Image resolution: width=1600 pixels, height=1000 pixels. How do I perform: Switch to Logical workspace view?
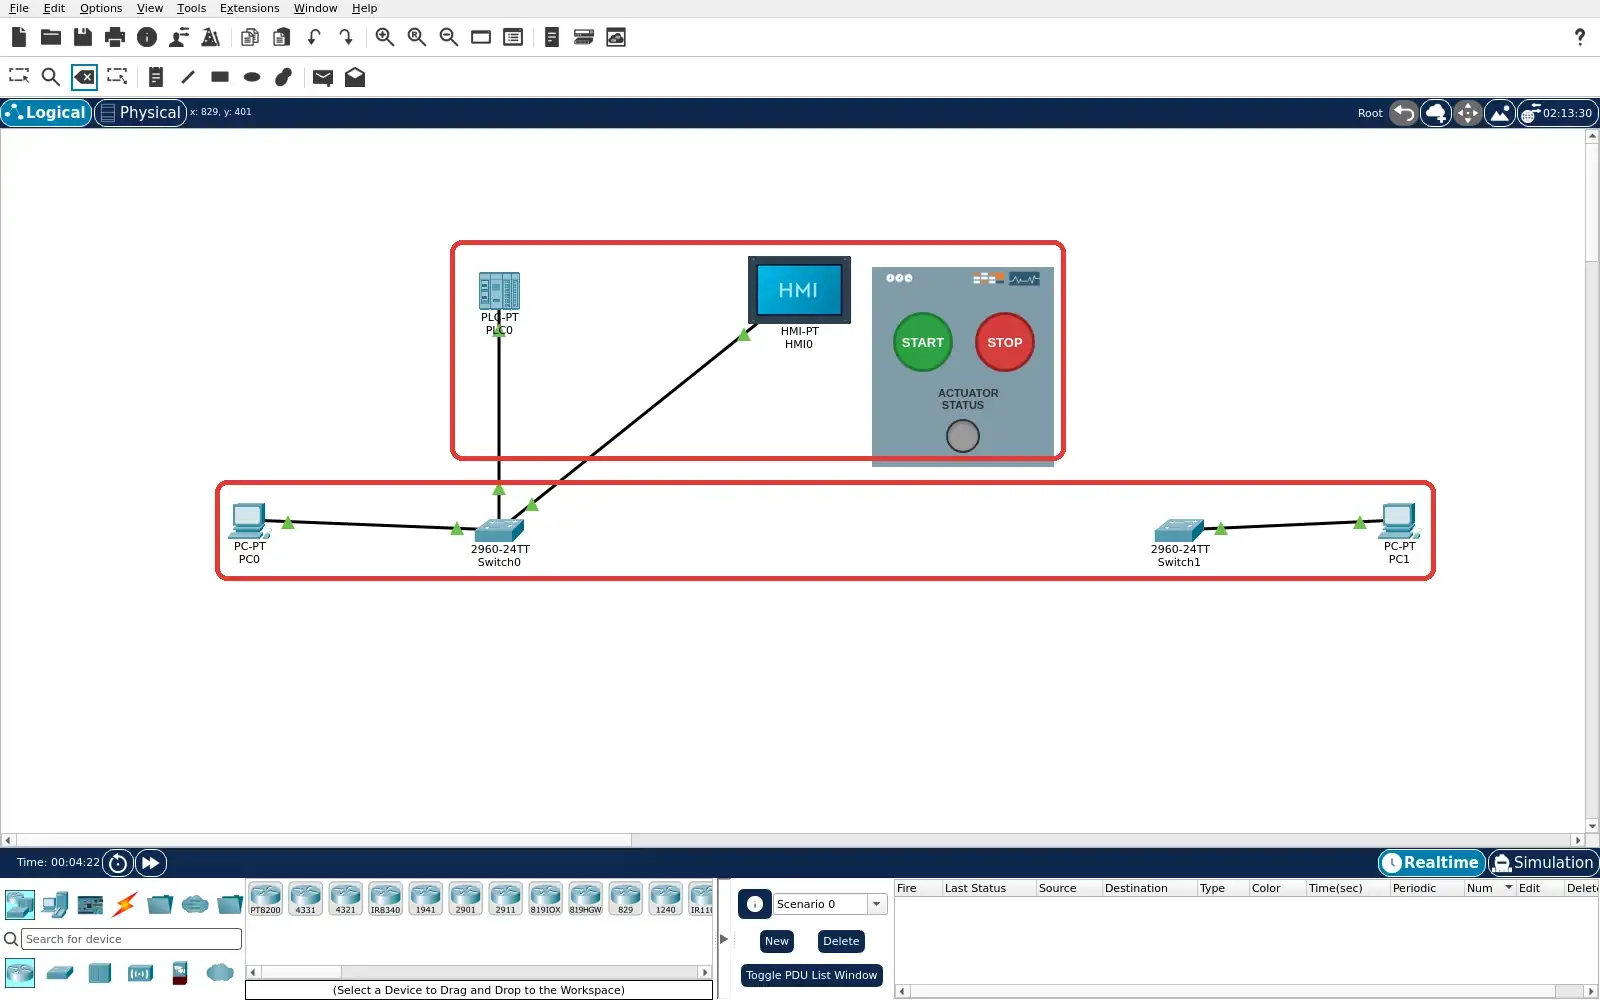47,113
